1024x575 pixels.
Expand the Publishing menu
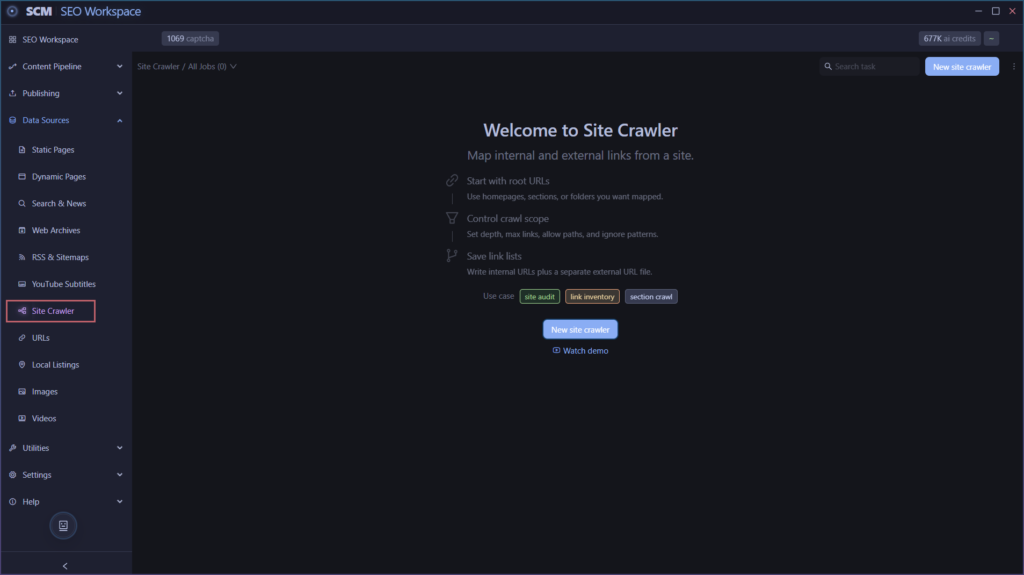click(65, 93)
